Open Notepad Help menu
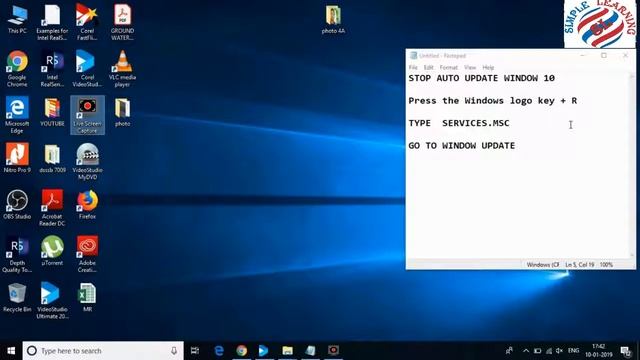640x360 pixels. click(488, 67)
